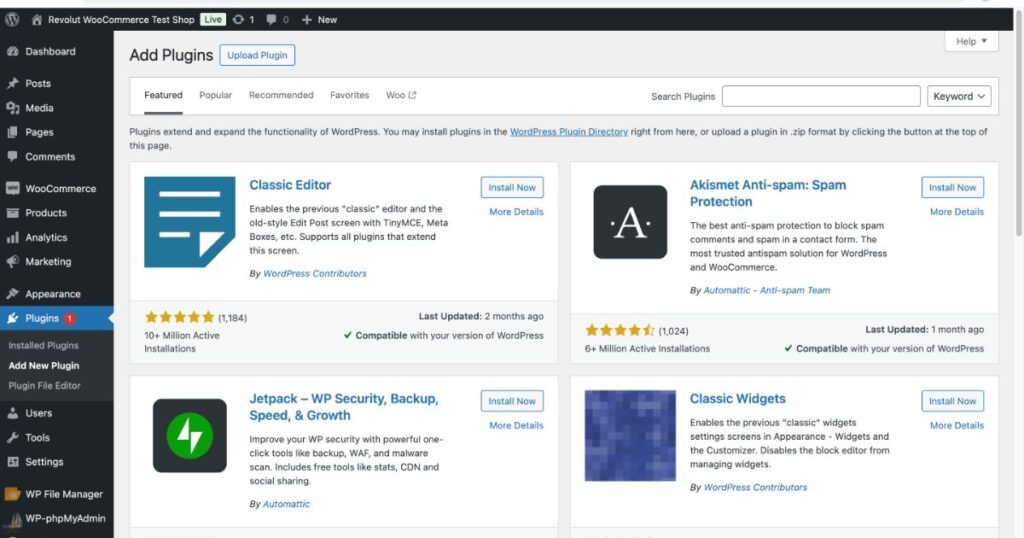Install the Classic Widgets plugin now
Viewport: 1024px width, 538px height.
[x=952, y=401]
